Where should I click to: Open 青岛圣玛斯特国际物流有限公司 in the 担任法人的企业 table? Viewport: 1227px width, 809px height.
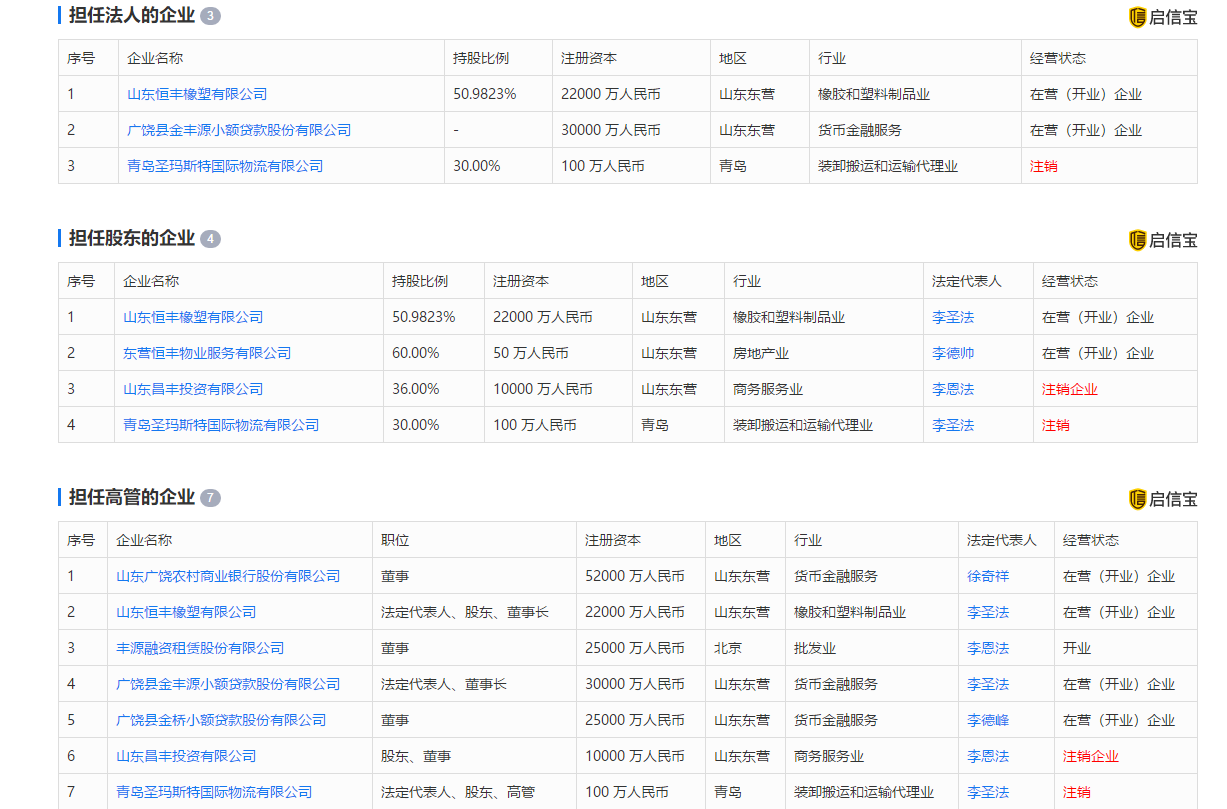click(x=225, y=166)
